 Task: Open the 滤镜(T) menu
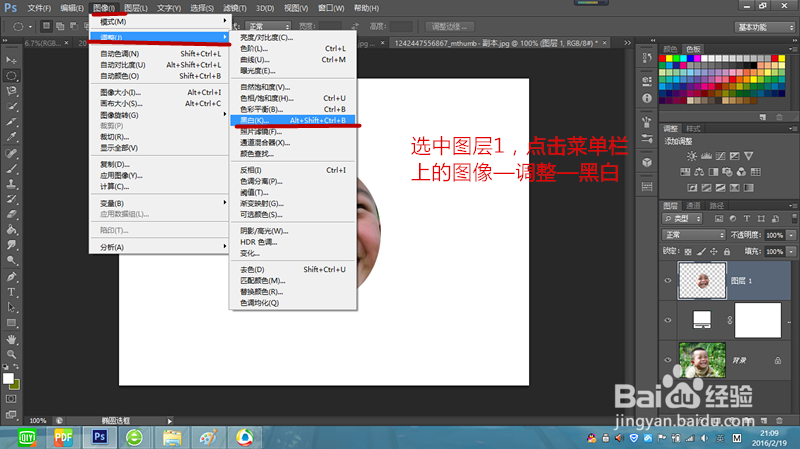(x=235, y=8)
